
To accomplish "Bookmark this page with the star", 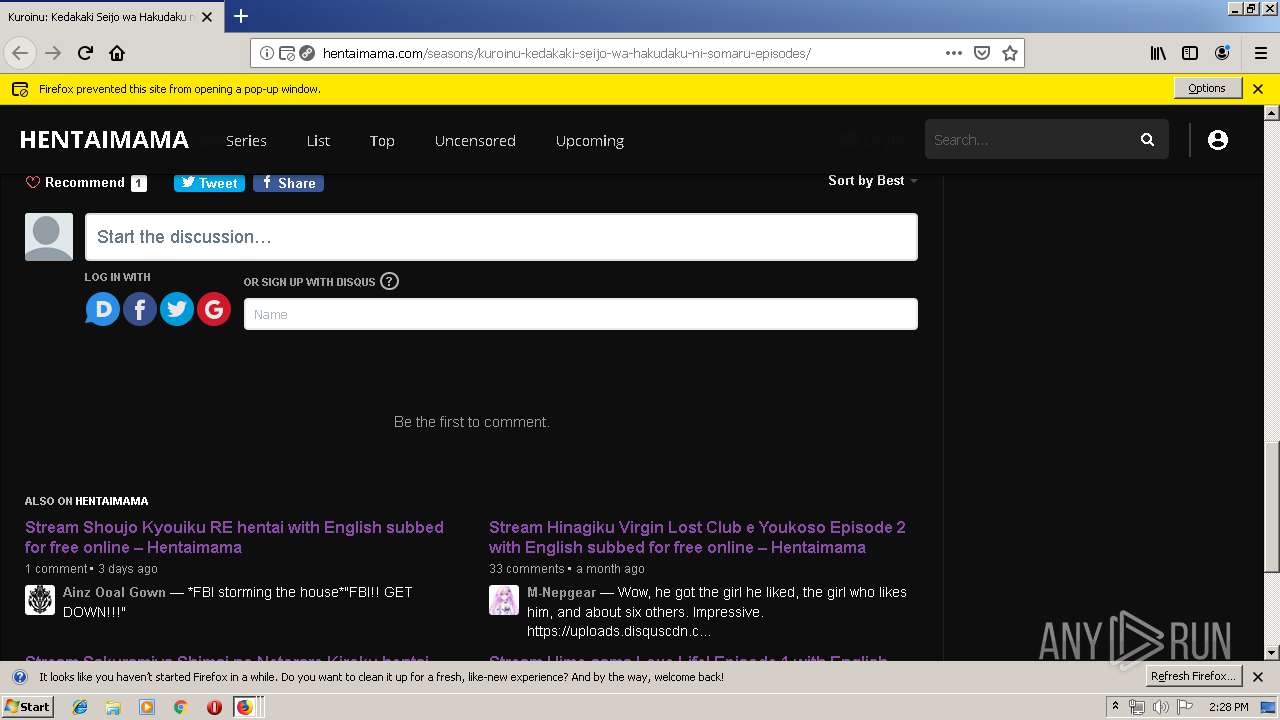I will 1010,53.
